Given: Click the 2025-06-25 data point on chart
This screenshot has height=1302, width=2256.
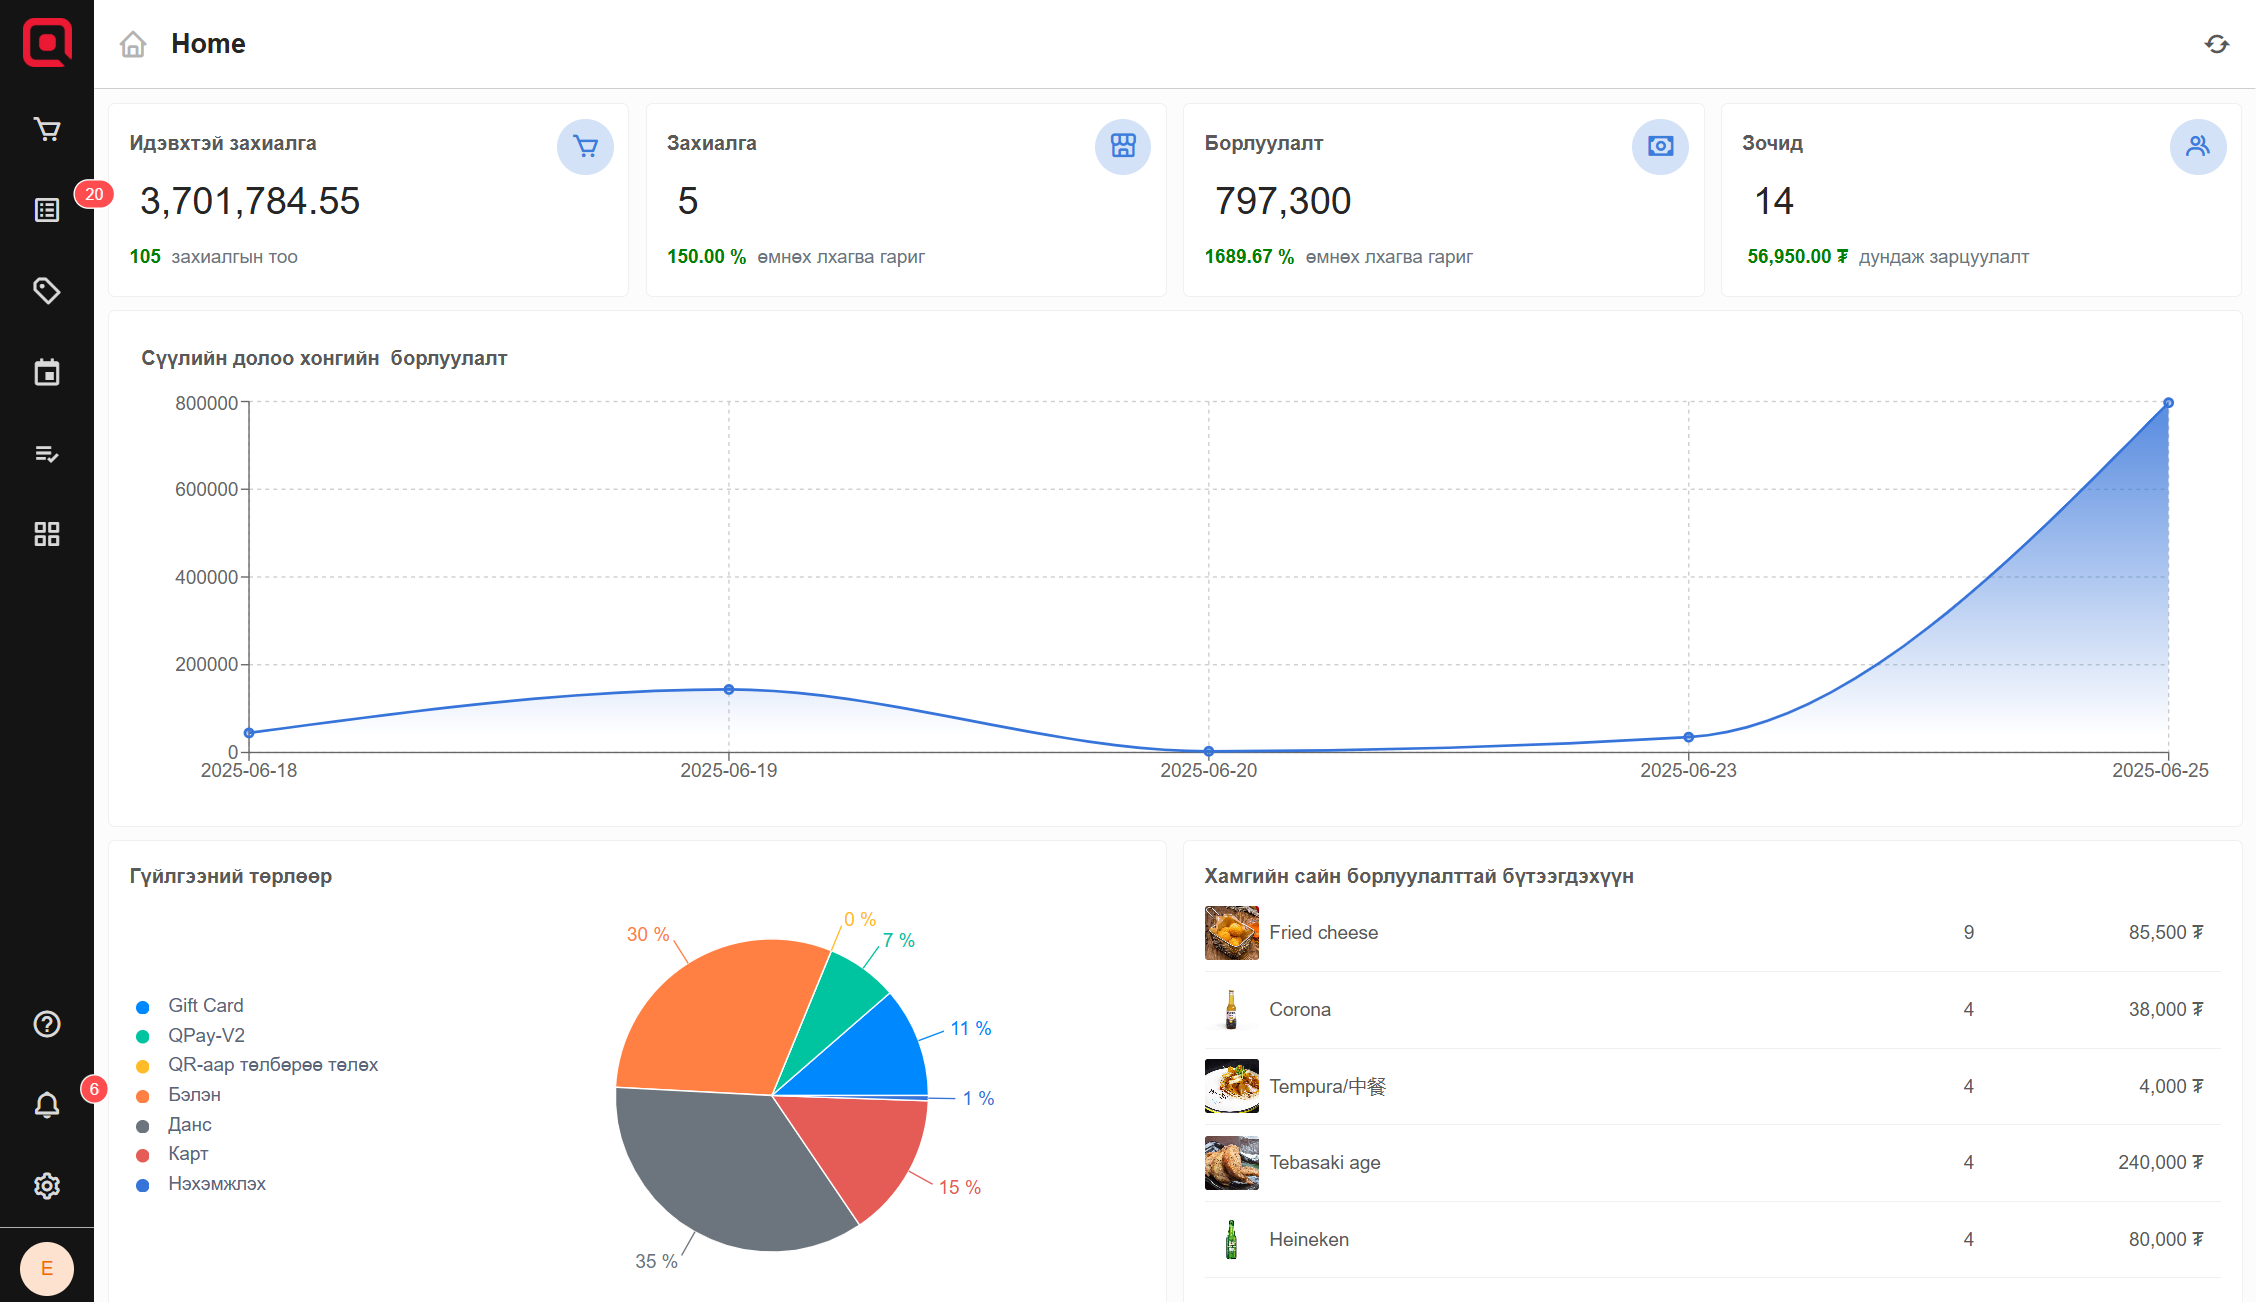Looking at the screenshot, I should pyautogui.click(x=2168, y=403).
